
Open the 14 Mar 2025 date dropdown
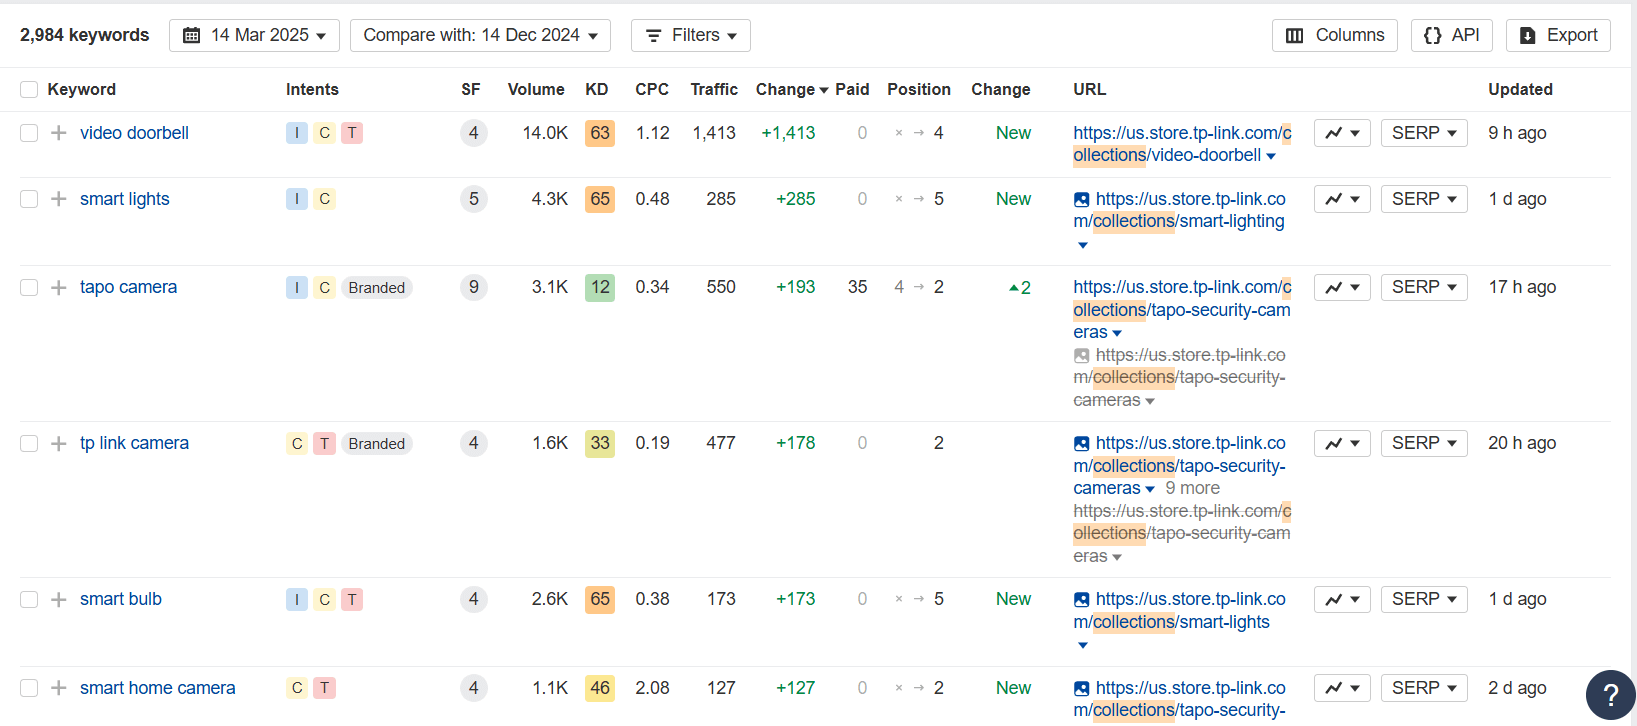[x=254, y=35]
